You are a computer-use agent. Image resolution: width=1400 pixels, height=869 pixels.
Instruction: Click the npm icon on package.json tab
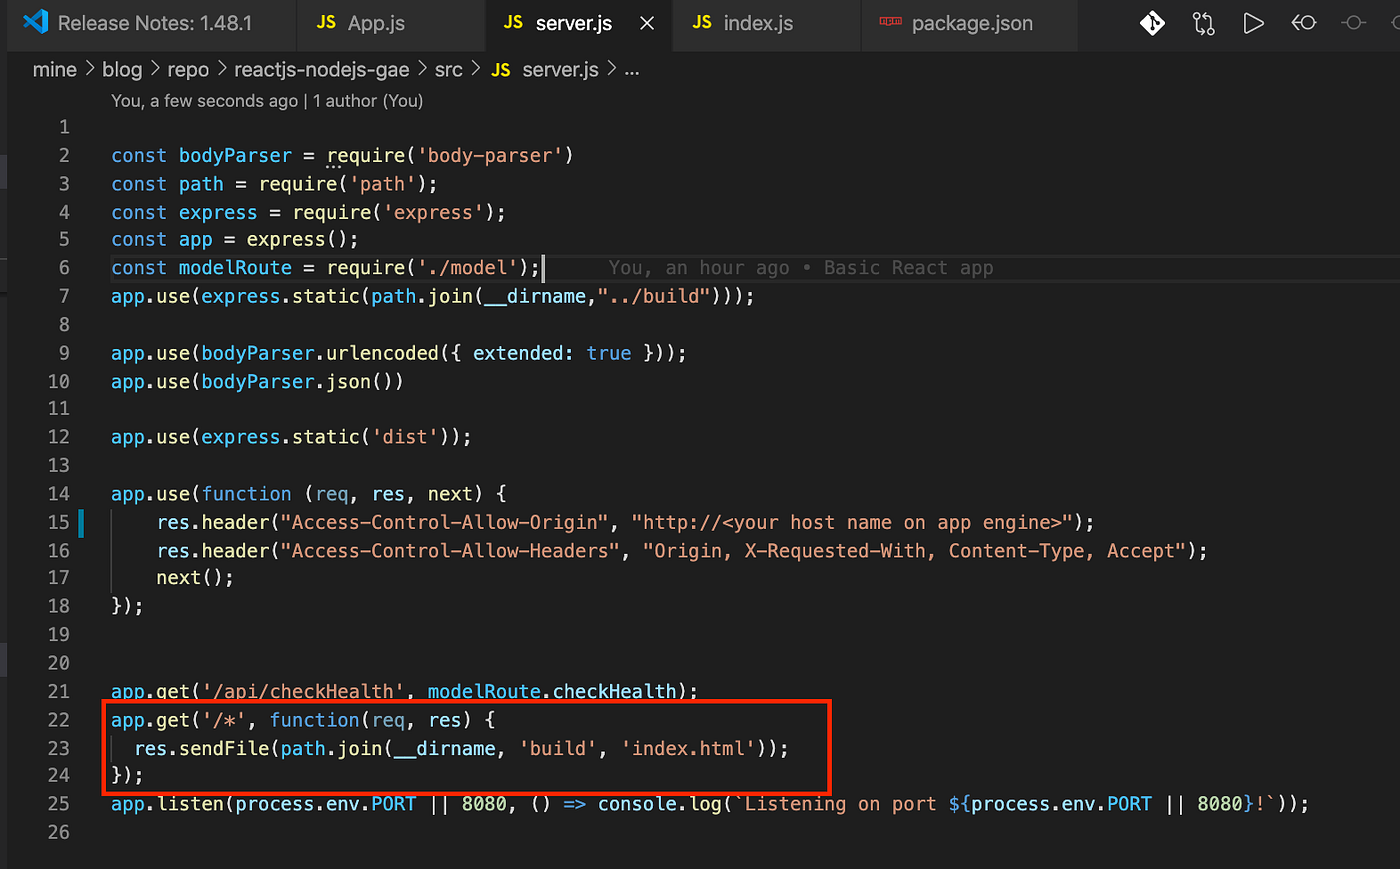point(888,24)
